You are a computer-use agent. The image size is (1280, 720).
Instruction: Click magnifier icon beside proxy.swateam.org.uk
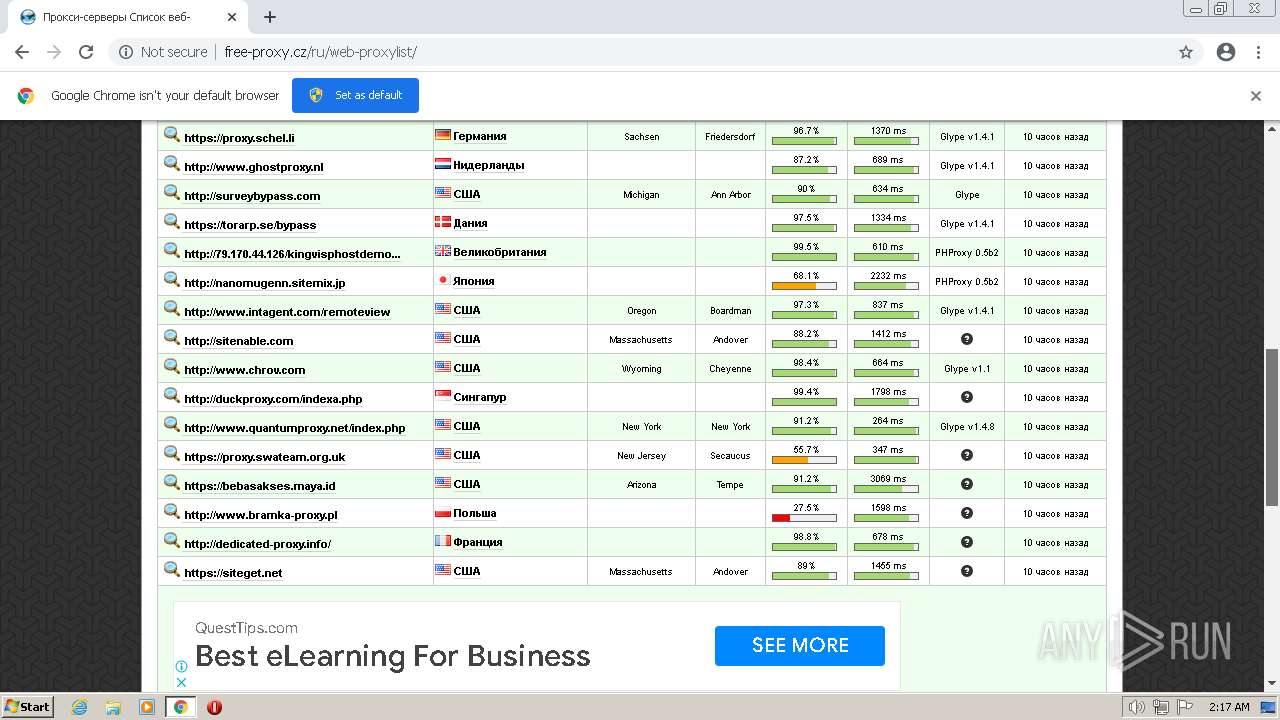(172, 454)
